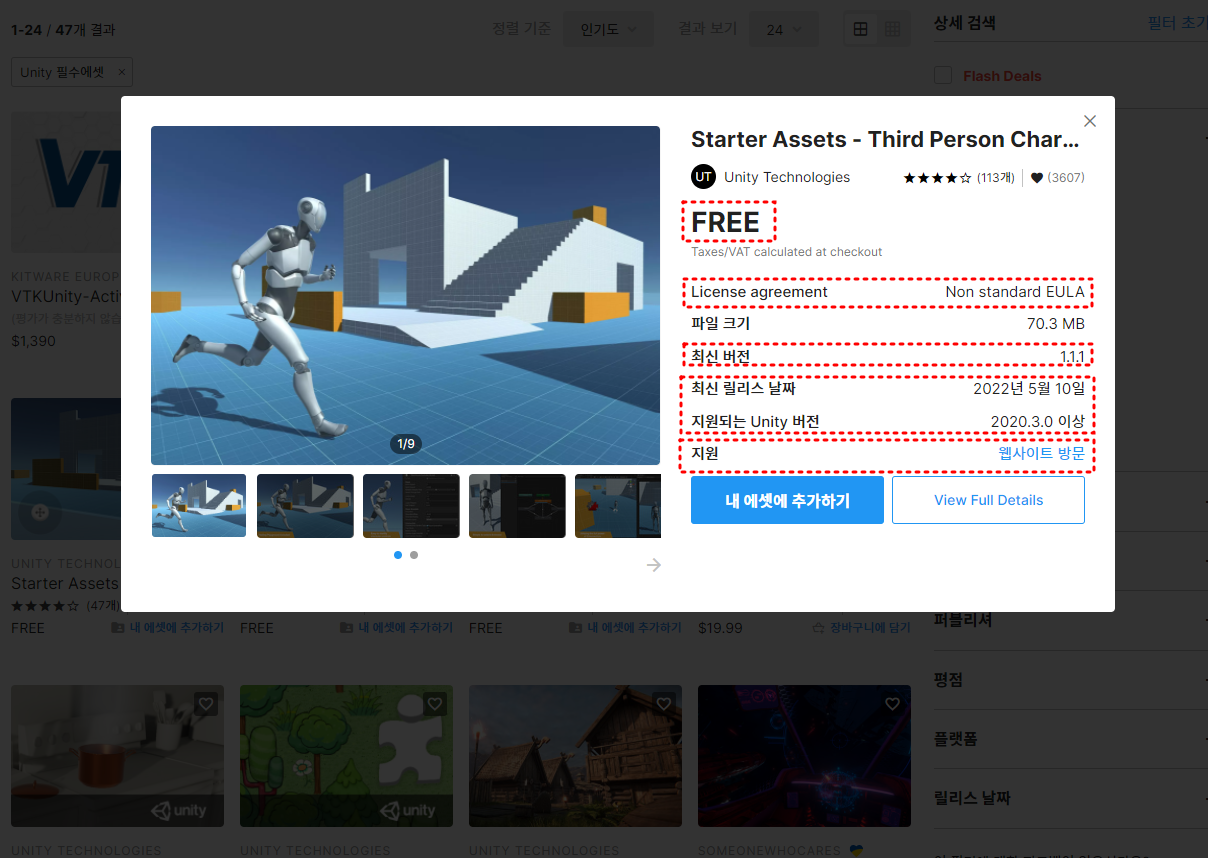The image size is (1208, 858).
Task: Close the asset quick-look dialog
Action: pos(1090,121)
